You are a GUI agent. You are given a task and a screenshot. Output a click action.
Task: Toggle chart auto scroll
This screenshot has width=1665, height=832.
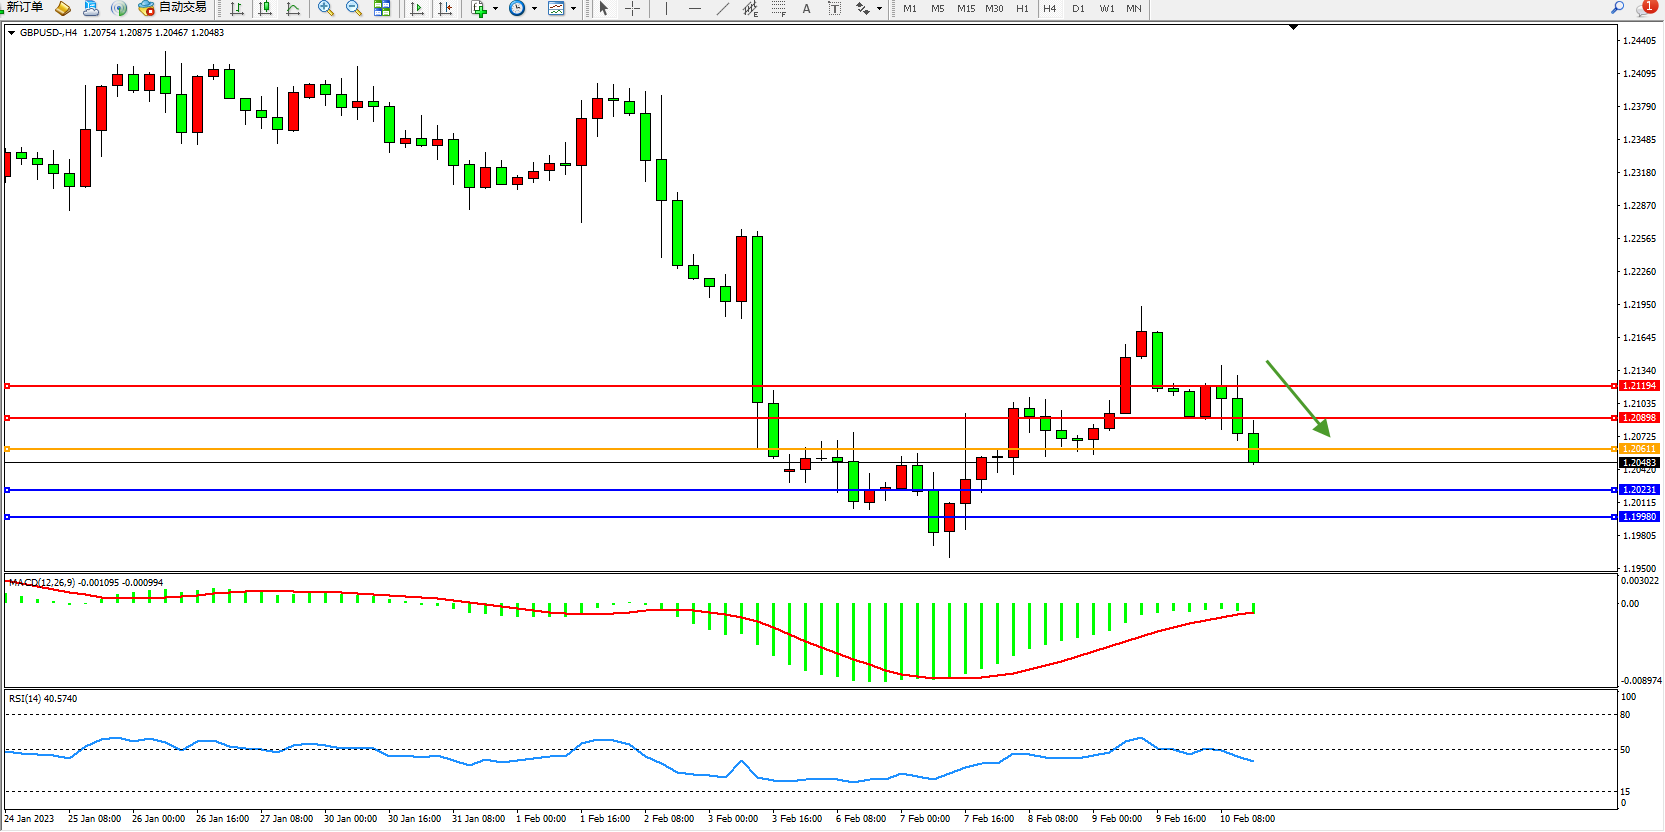[x=417, y=8]
